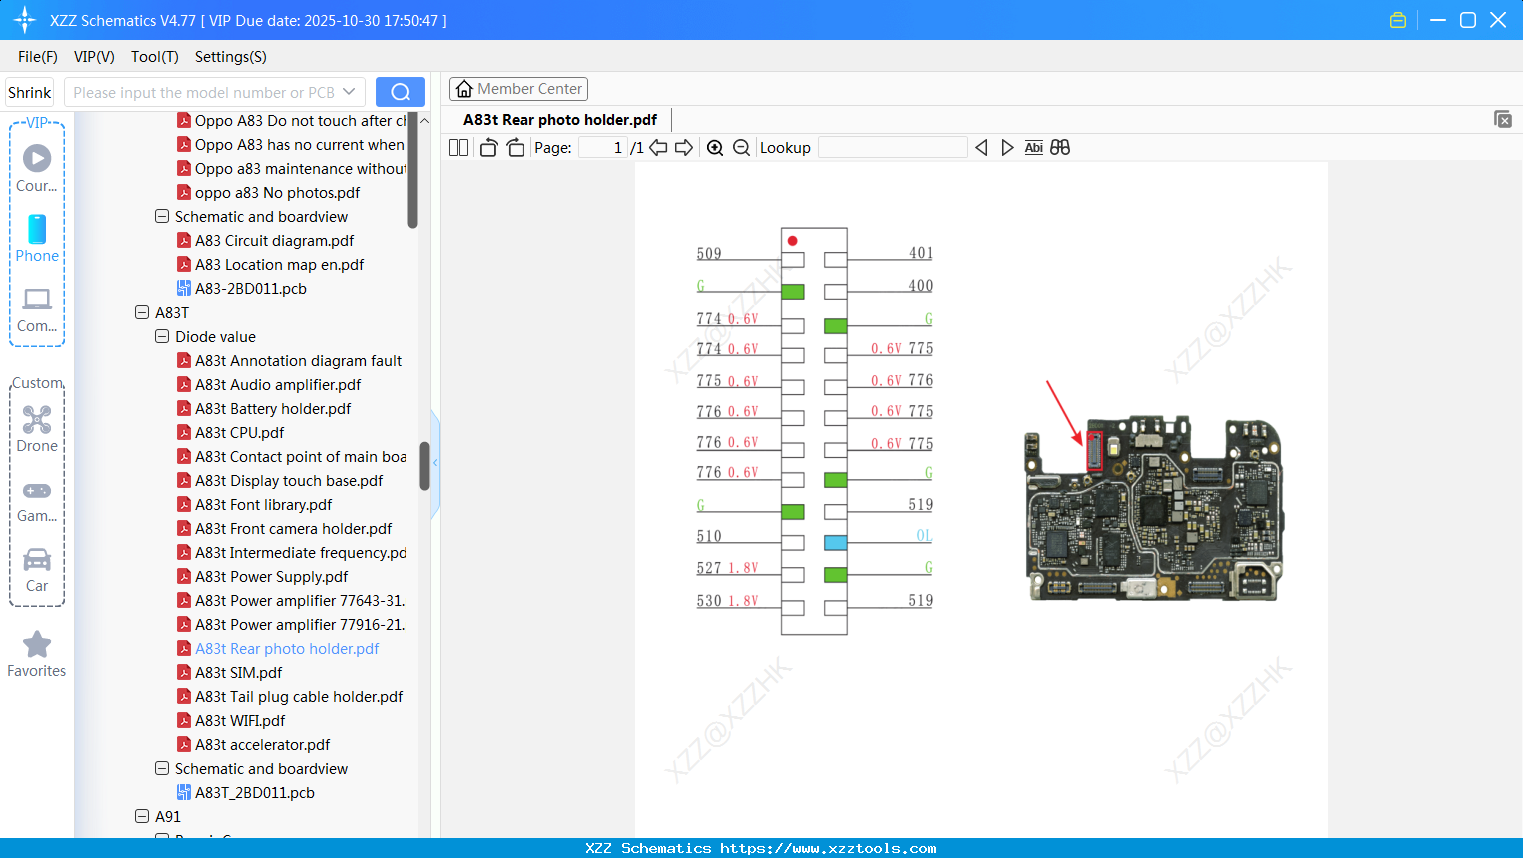
Task: Click the zoom out magnifier icon
Action: [741, 148]
